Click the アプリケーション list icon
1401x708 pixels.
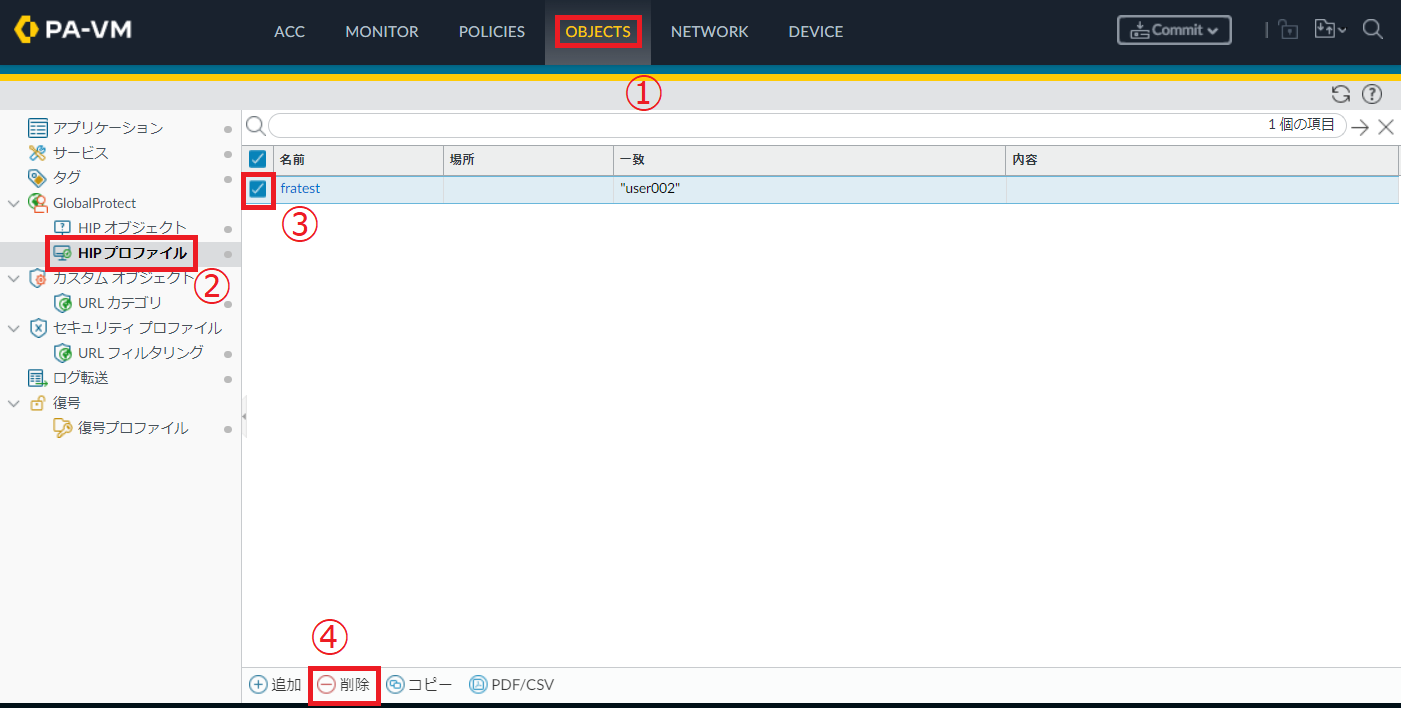[x=38, y=128]
